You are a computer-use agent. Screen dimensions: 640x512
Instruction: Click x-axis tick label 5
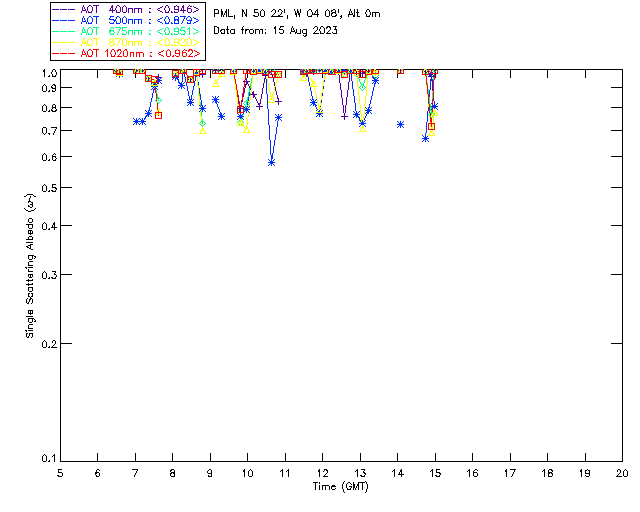pyautogui.click(x=60, y=474)
